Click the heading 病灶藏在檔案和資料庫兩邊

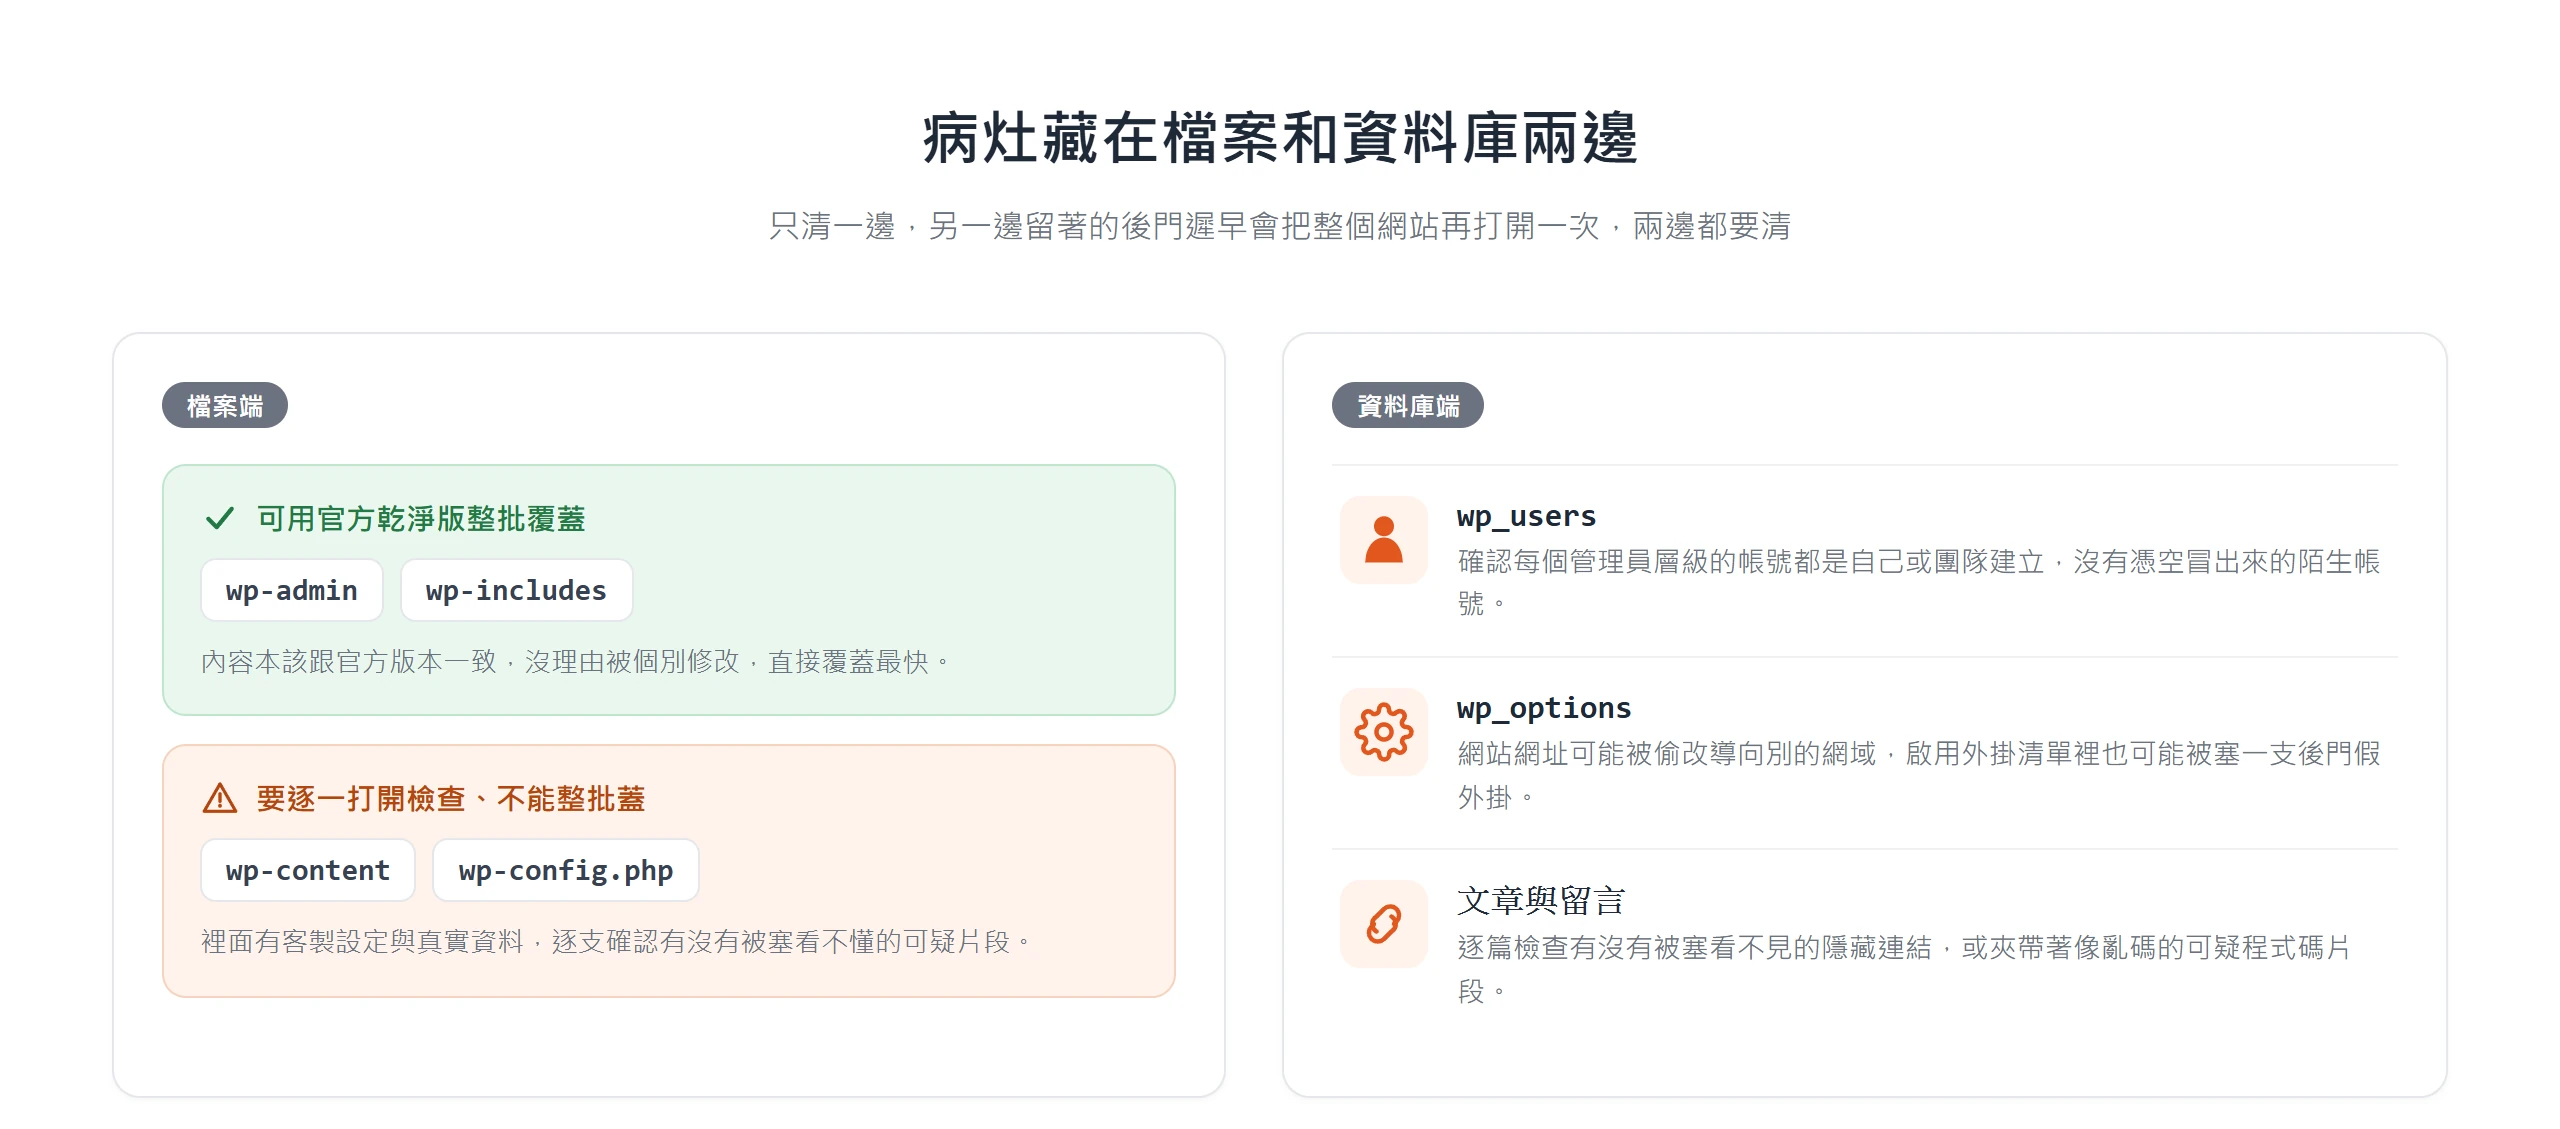(x=1280, y=138)
